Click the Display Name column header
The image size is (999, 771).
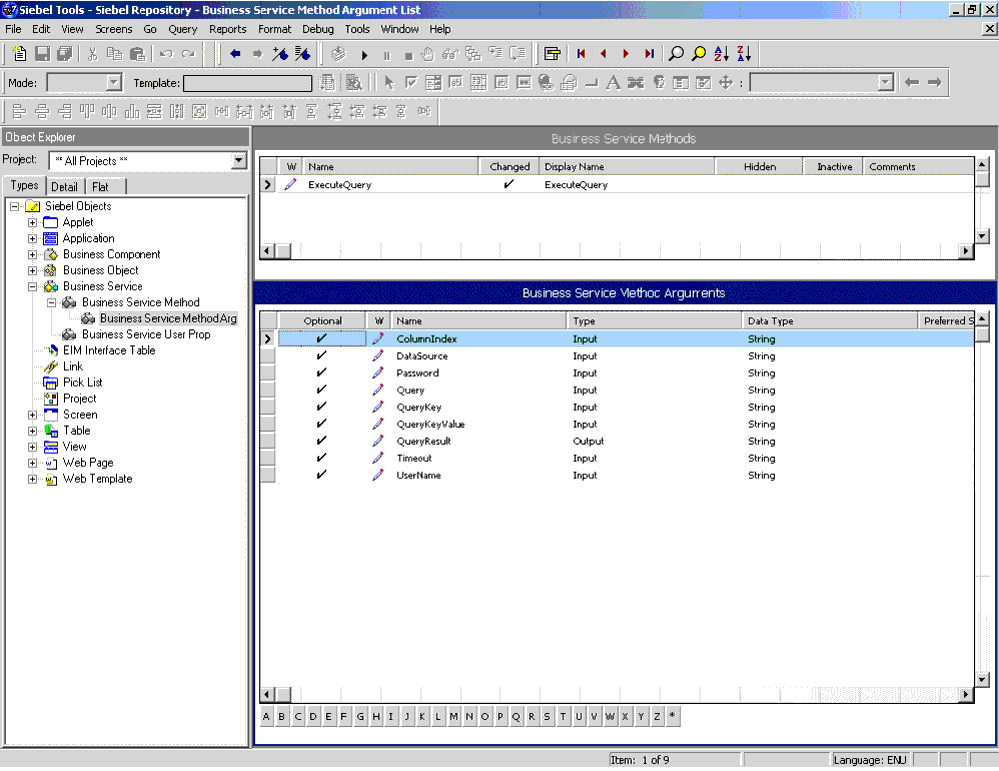(x=627, y=166)
